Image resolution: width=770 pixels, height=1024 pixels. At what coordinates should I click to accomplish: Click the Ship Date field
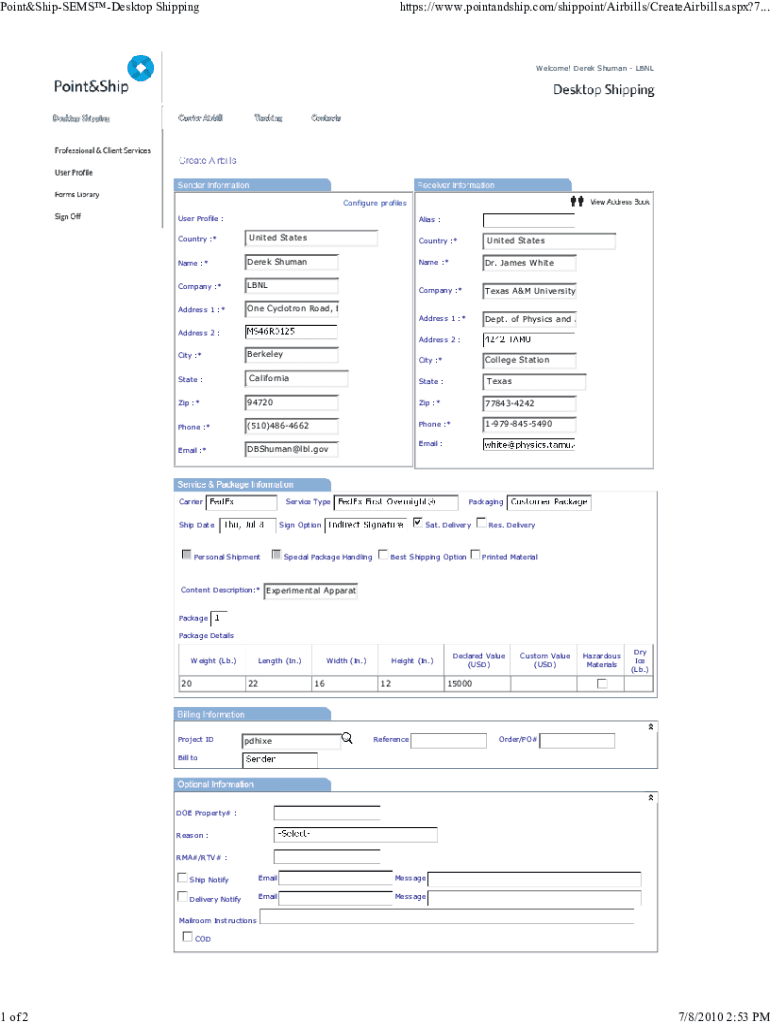(x=247, y=525)
